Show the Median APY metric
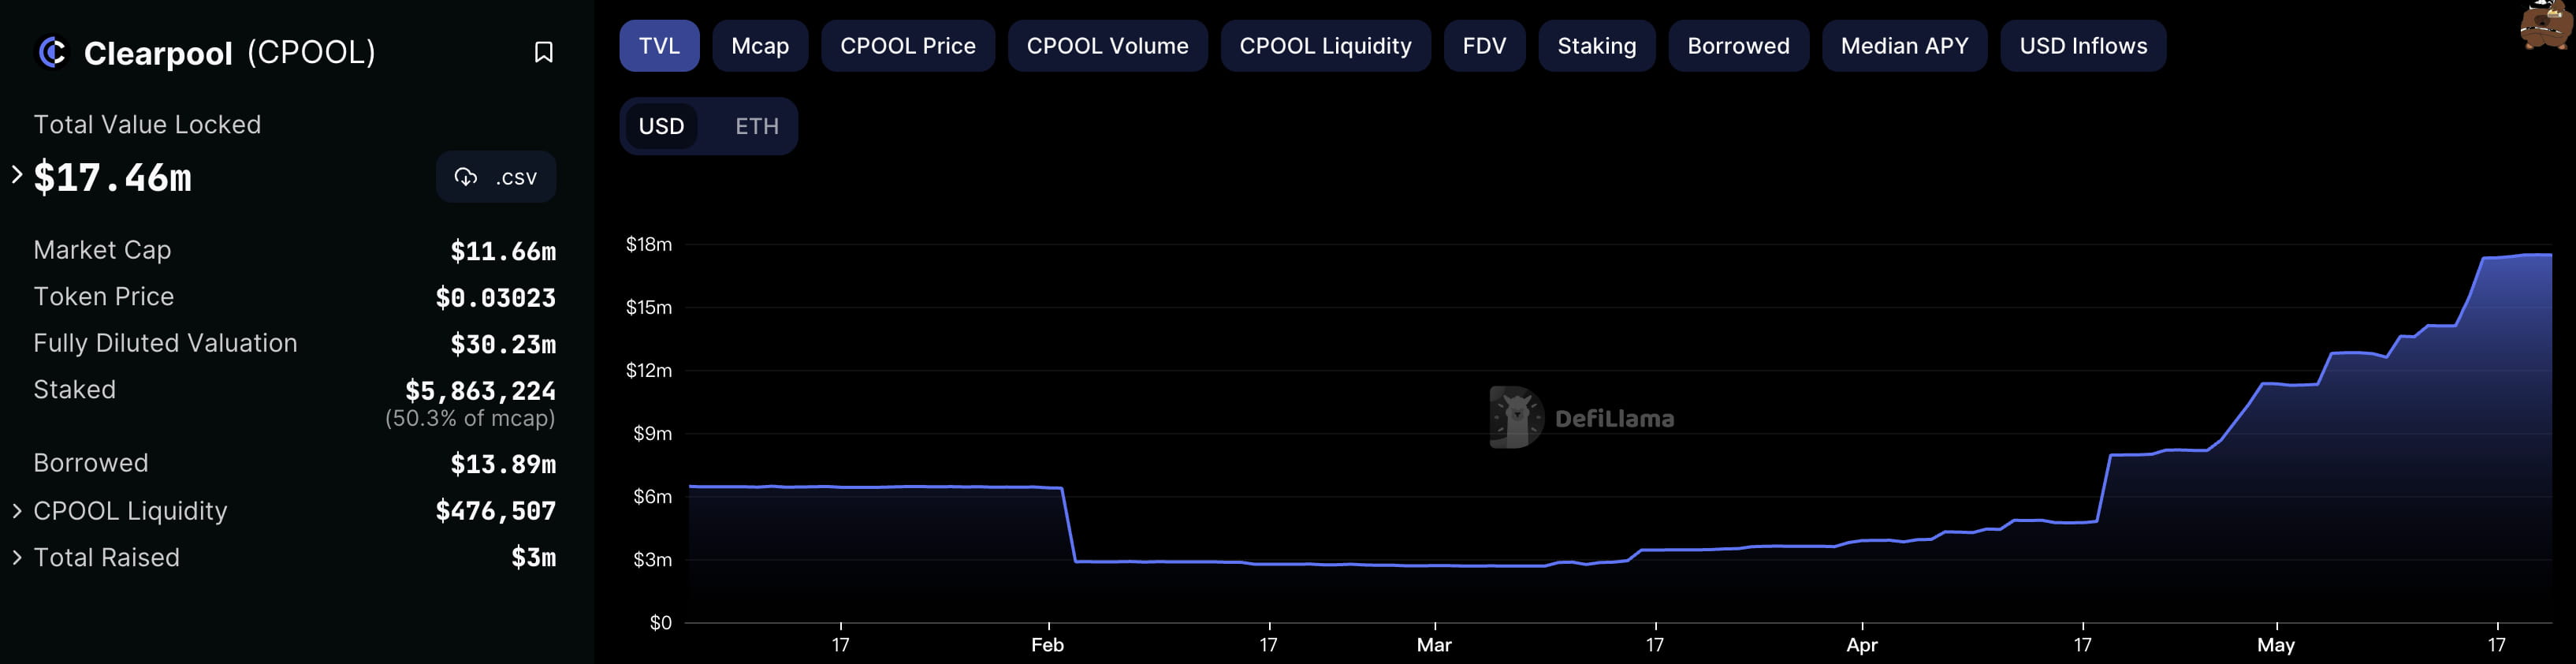The image size is (2576, 664). click(1904, 46)
